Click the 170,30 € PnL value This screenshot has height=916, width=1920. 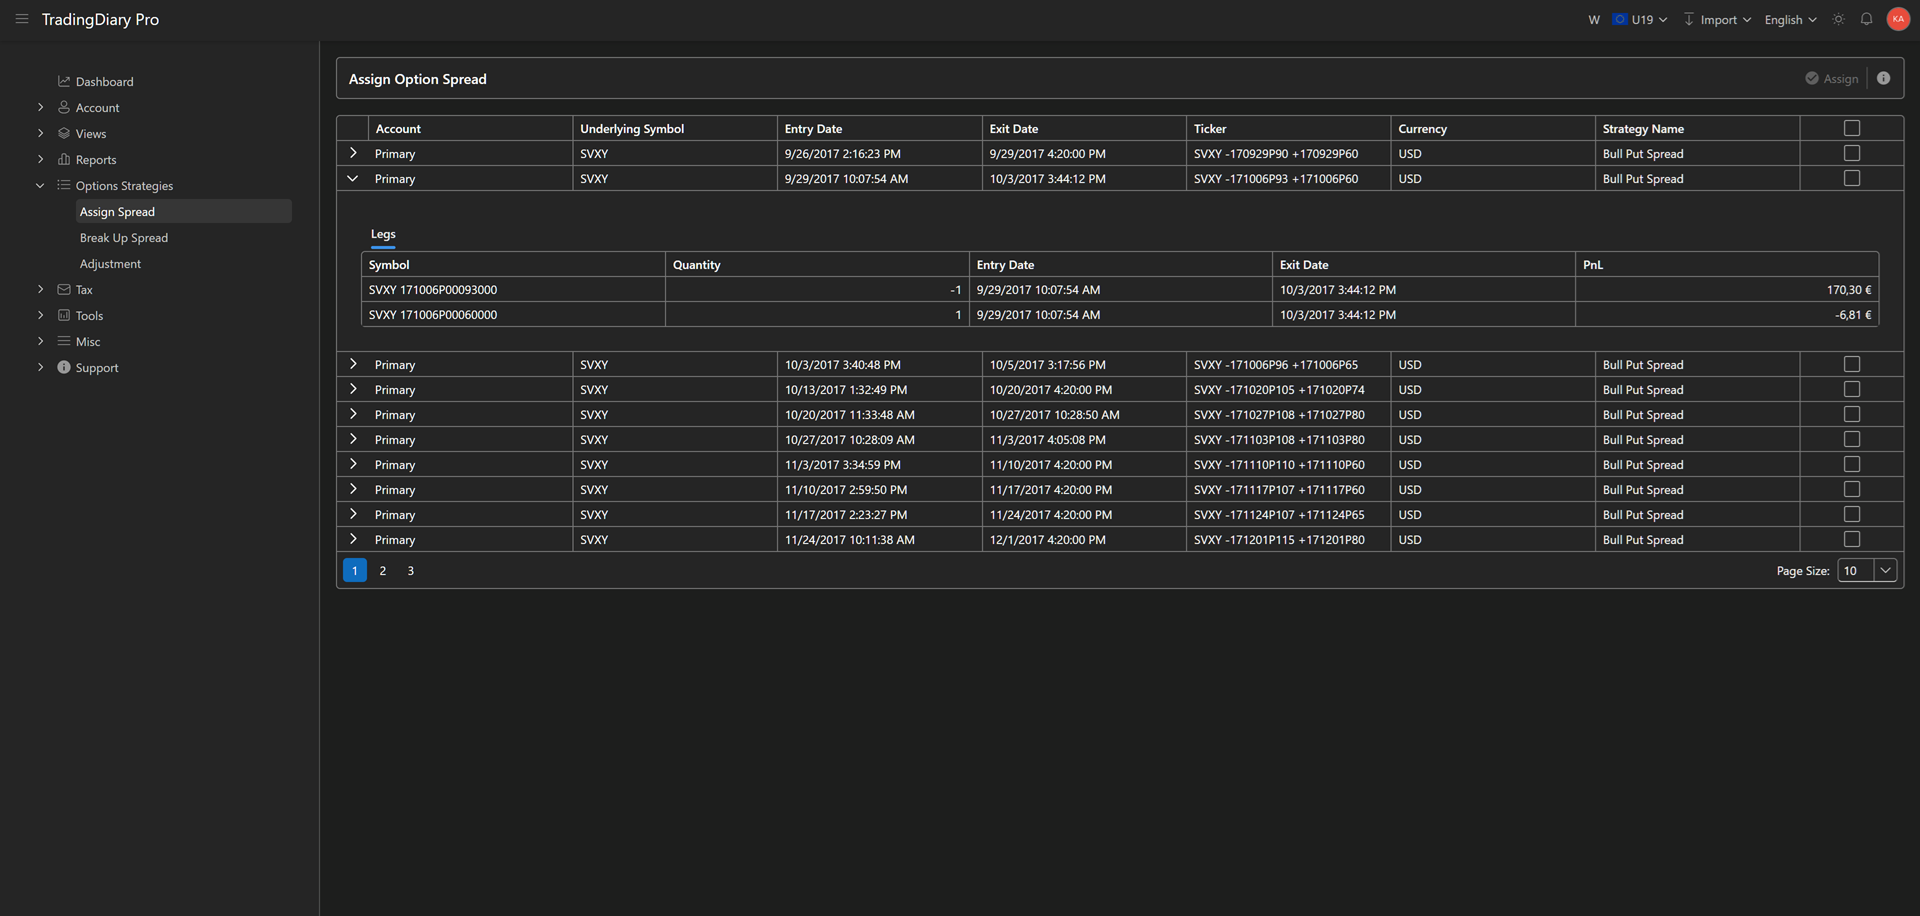tap(1849, 289)
